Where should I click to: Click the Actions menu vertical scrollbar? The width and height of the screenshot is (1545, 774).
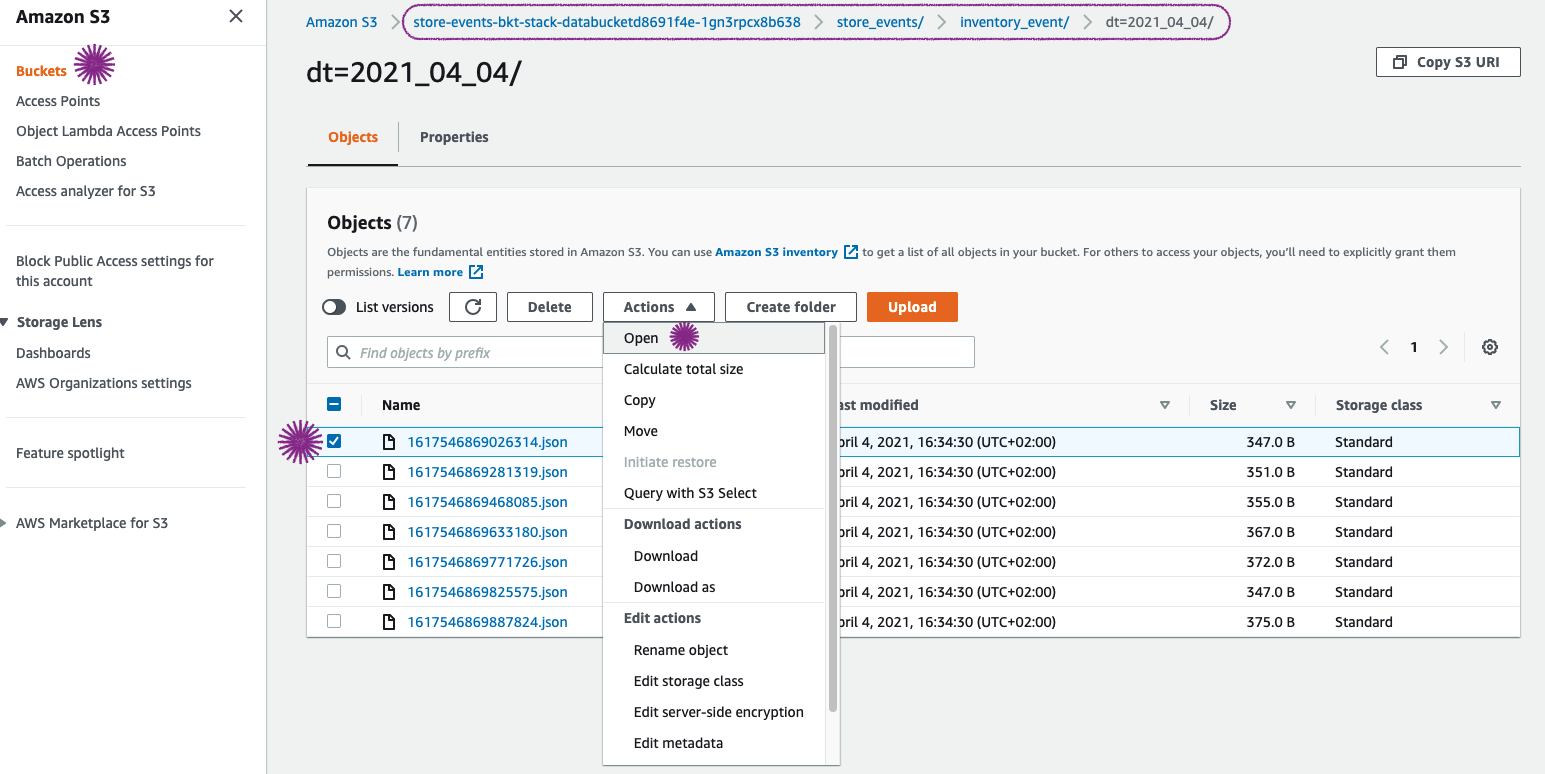(833, 518)
